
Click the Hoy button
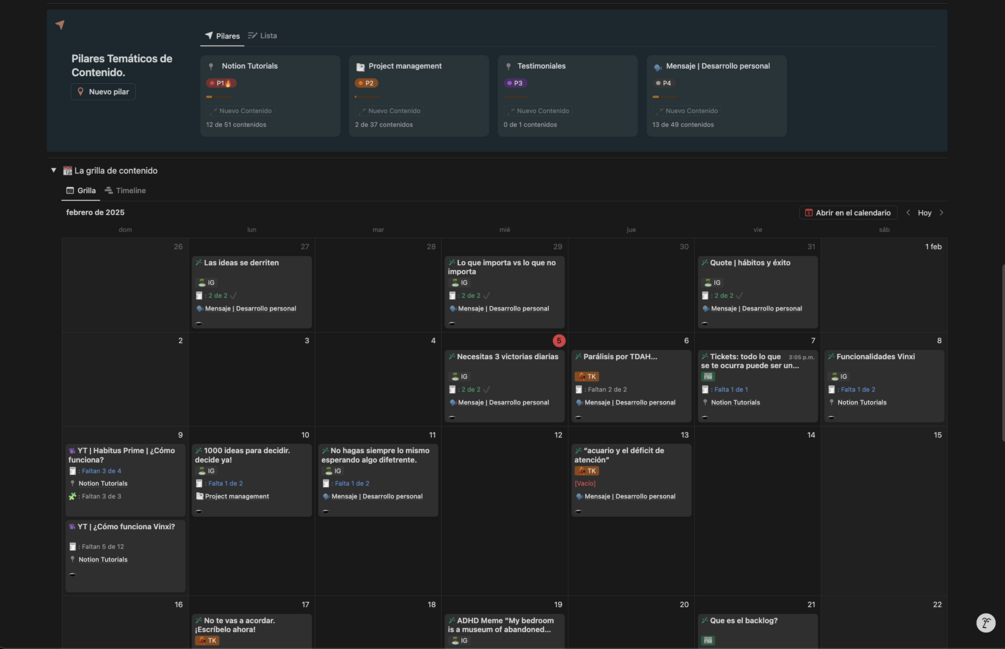924,213
